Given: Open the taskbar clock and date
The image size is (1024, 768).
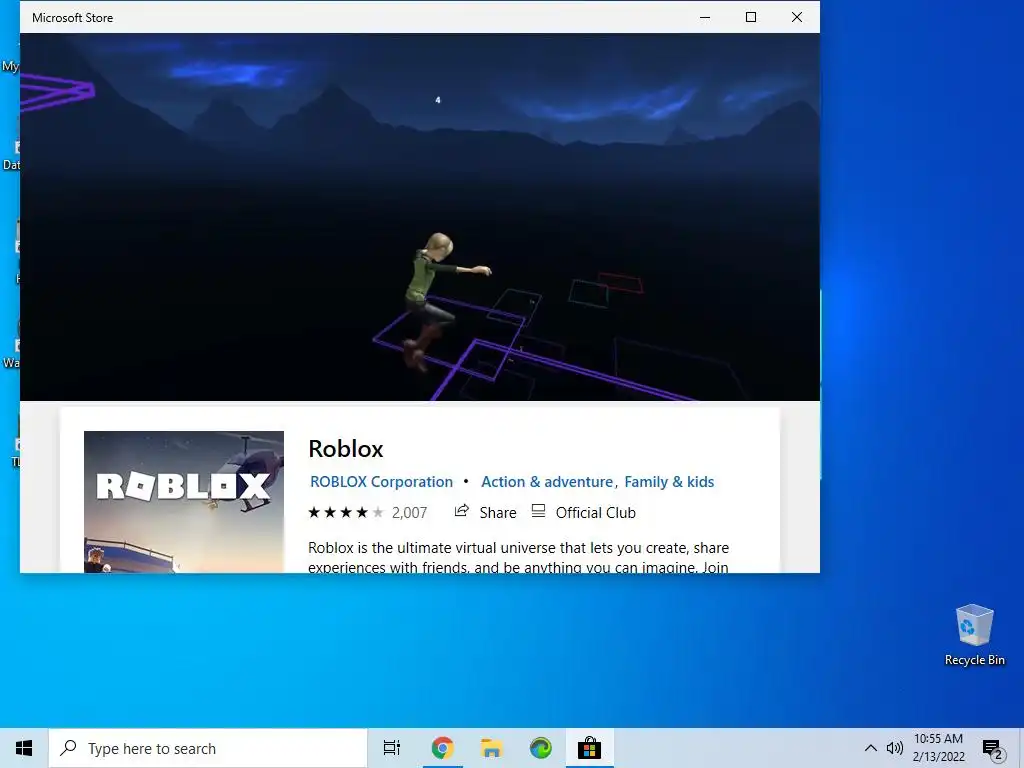Looking at the screenshot, I should pos(938,748).
